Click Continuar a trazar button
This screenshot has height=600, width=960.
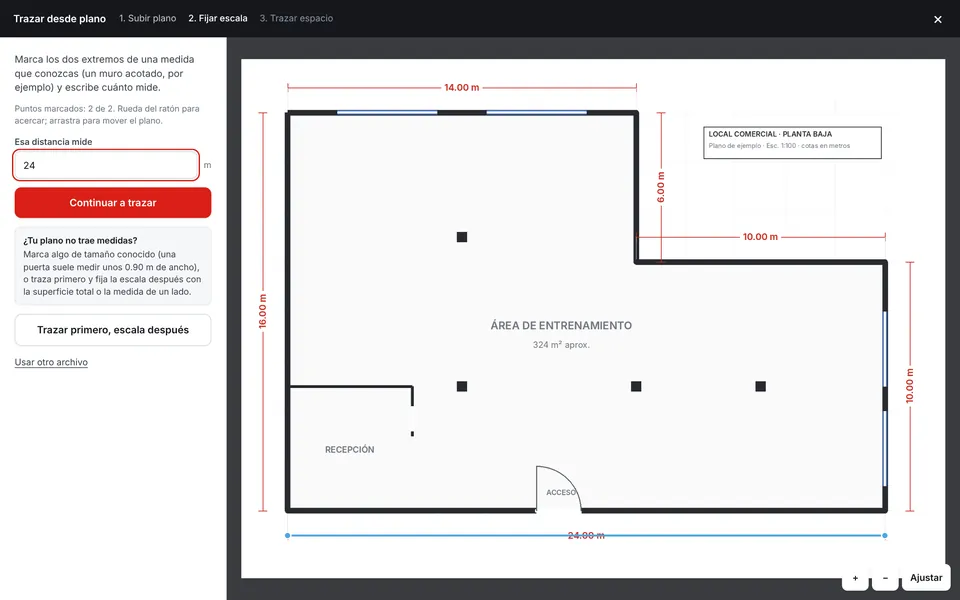click(113, 203)
